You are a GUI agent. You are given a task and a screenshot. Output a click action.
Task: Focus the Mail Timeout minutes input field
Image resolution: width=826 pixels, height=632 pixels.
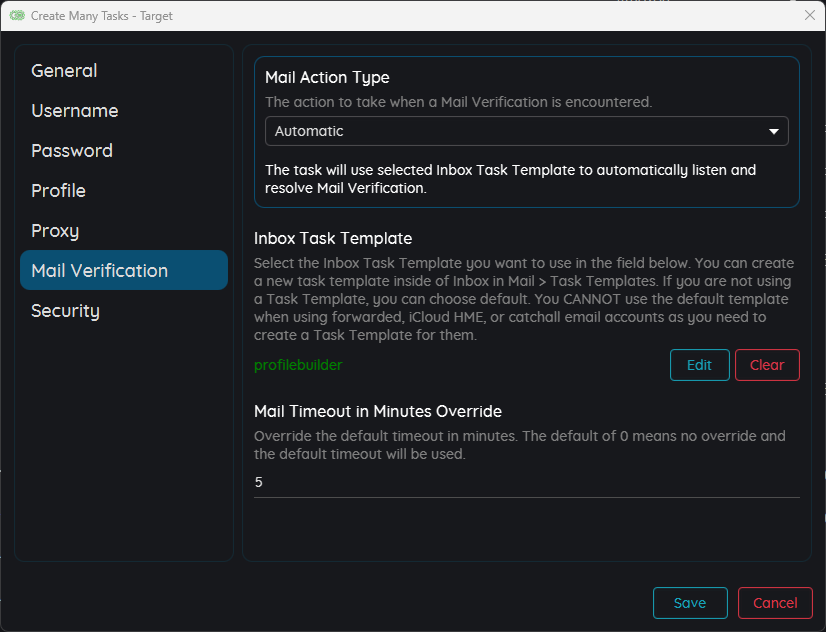(526, 482)
